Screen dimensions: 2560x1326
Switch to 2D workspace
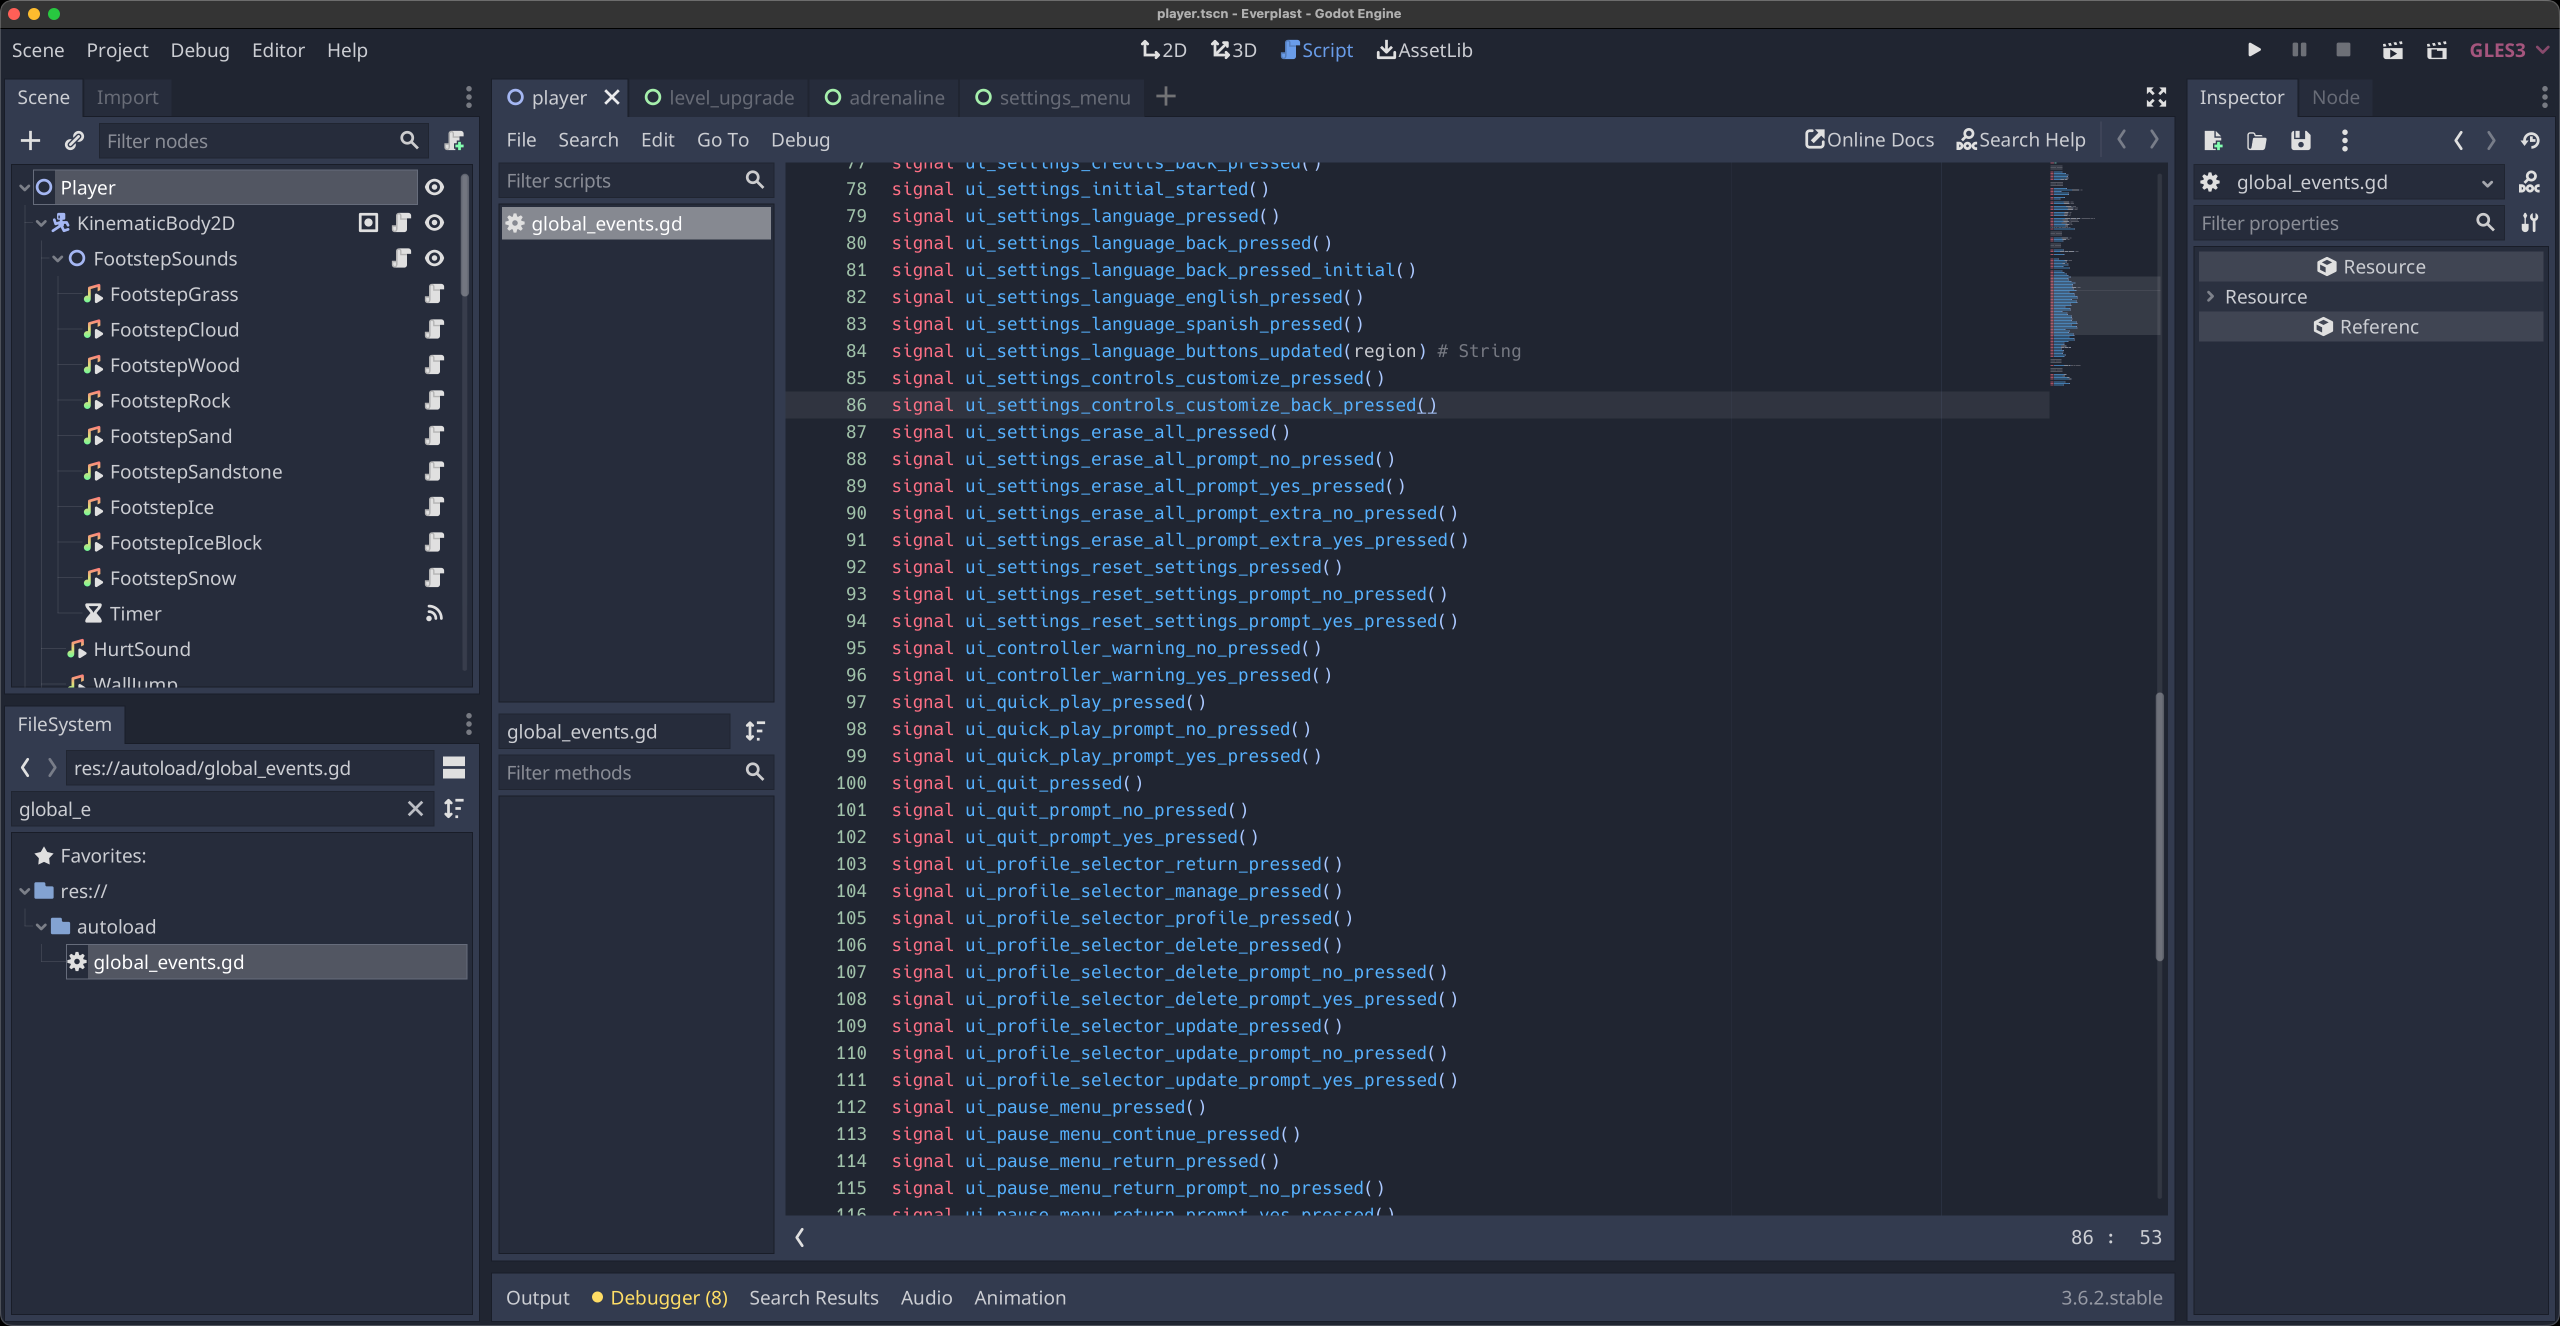click(x=1163, y=50)
